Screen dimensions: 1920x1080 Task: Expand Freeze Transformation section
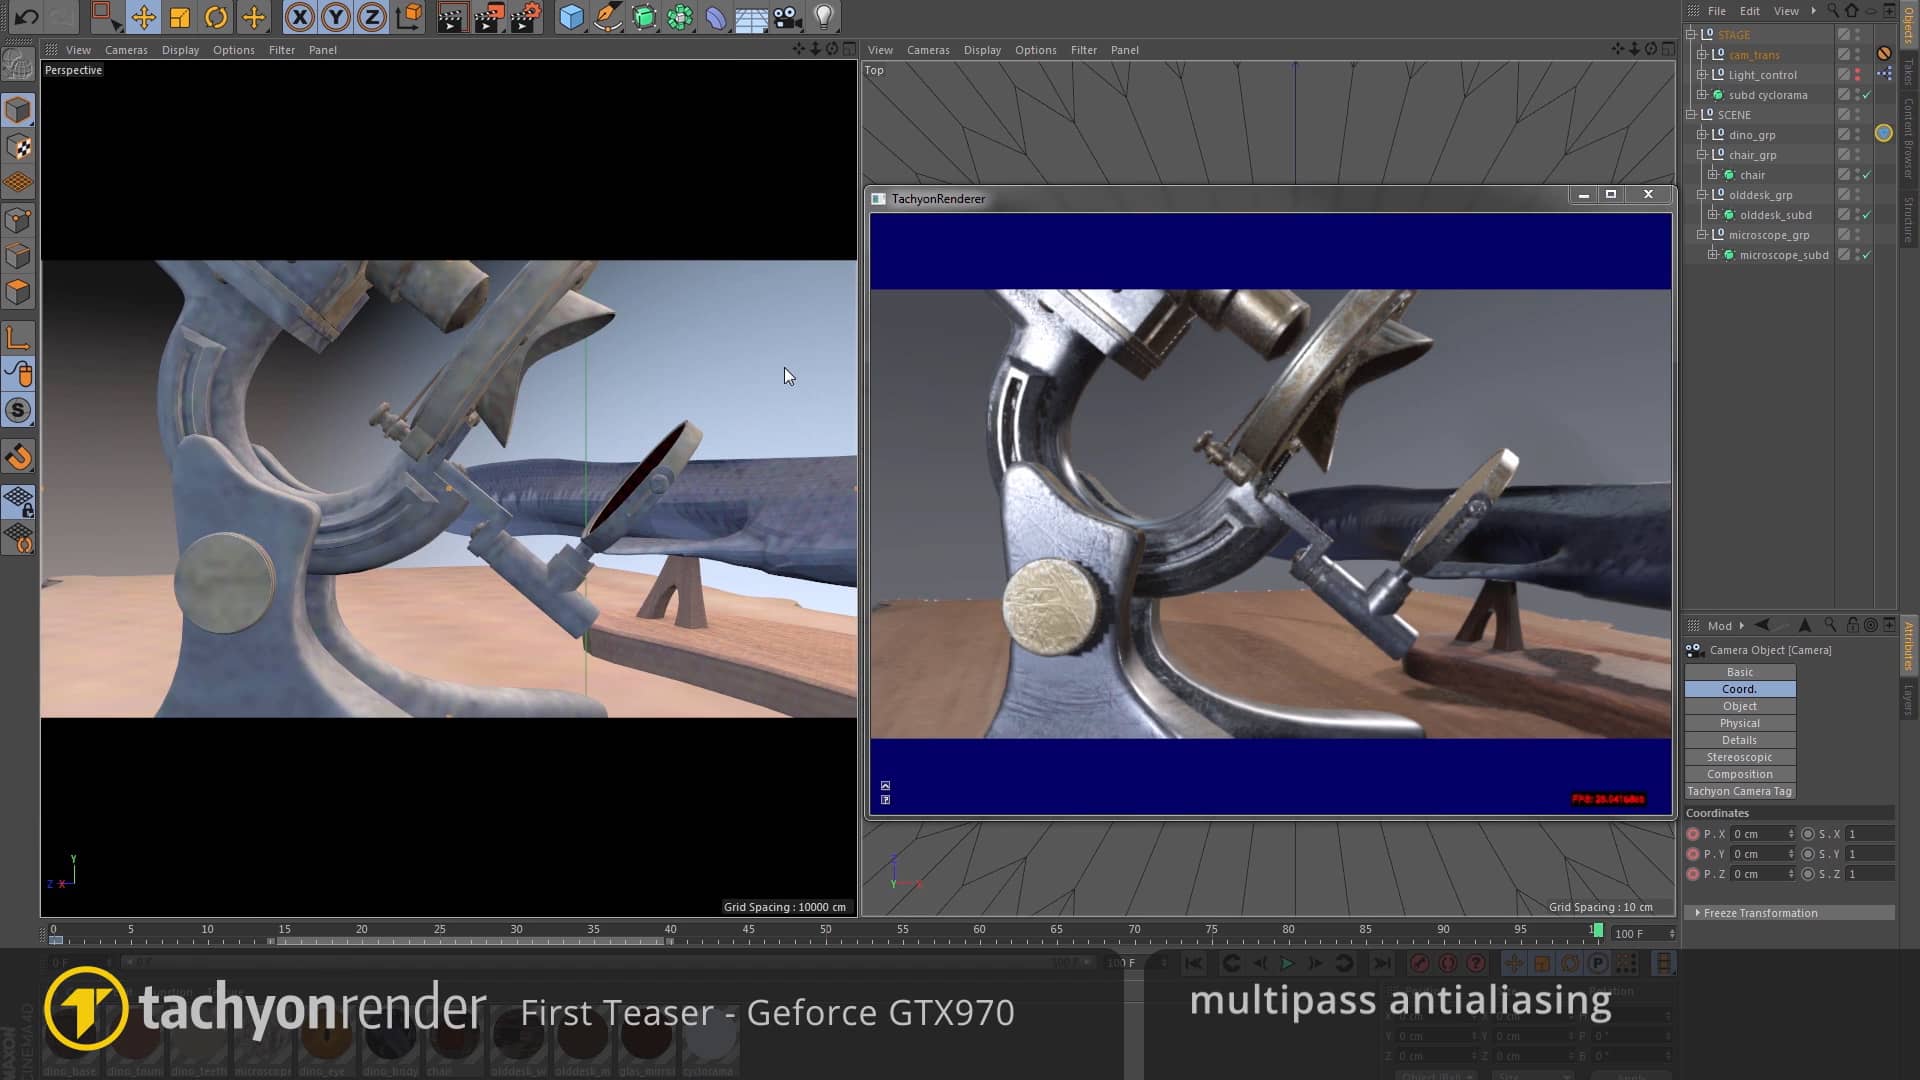[x=1697, y=913]
